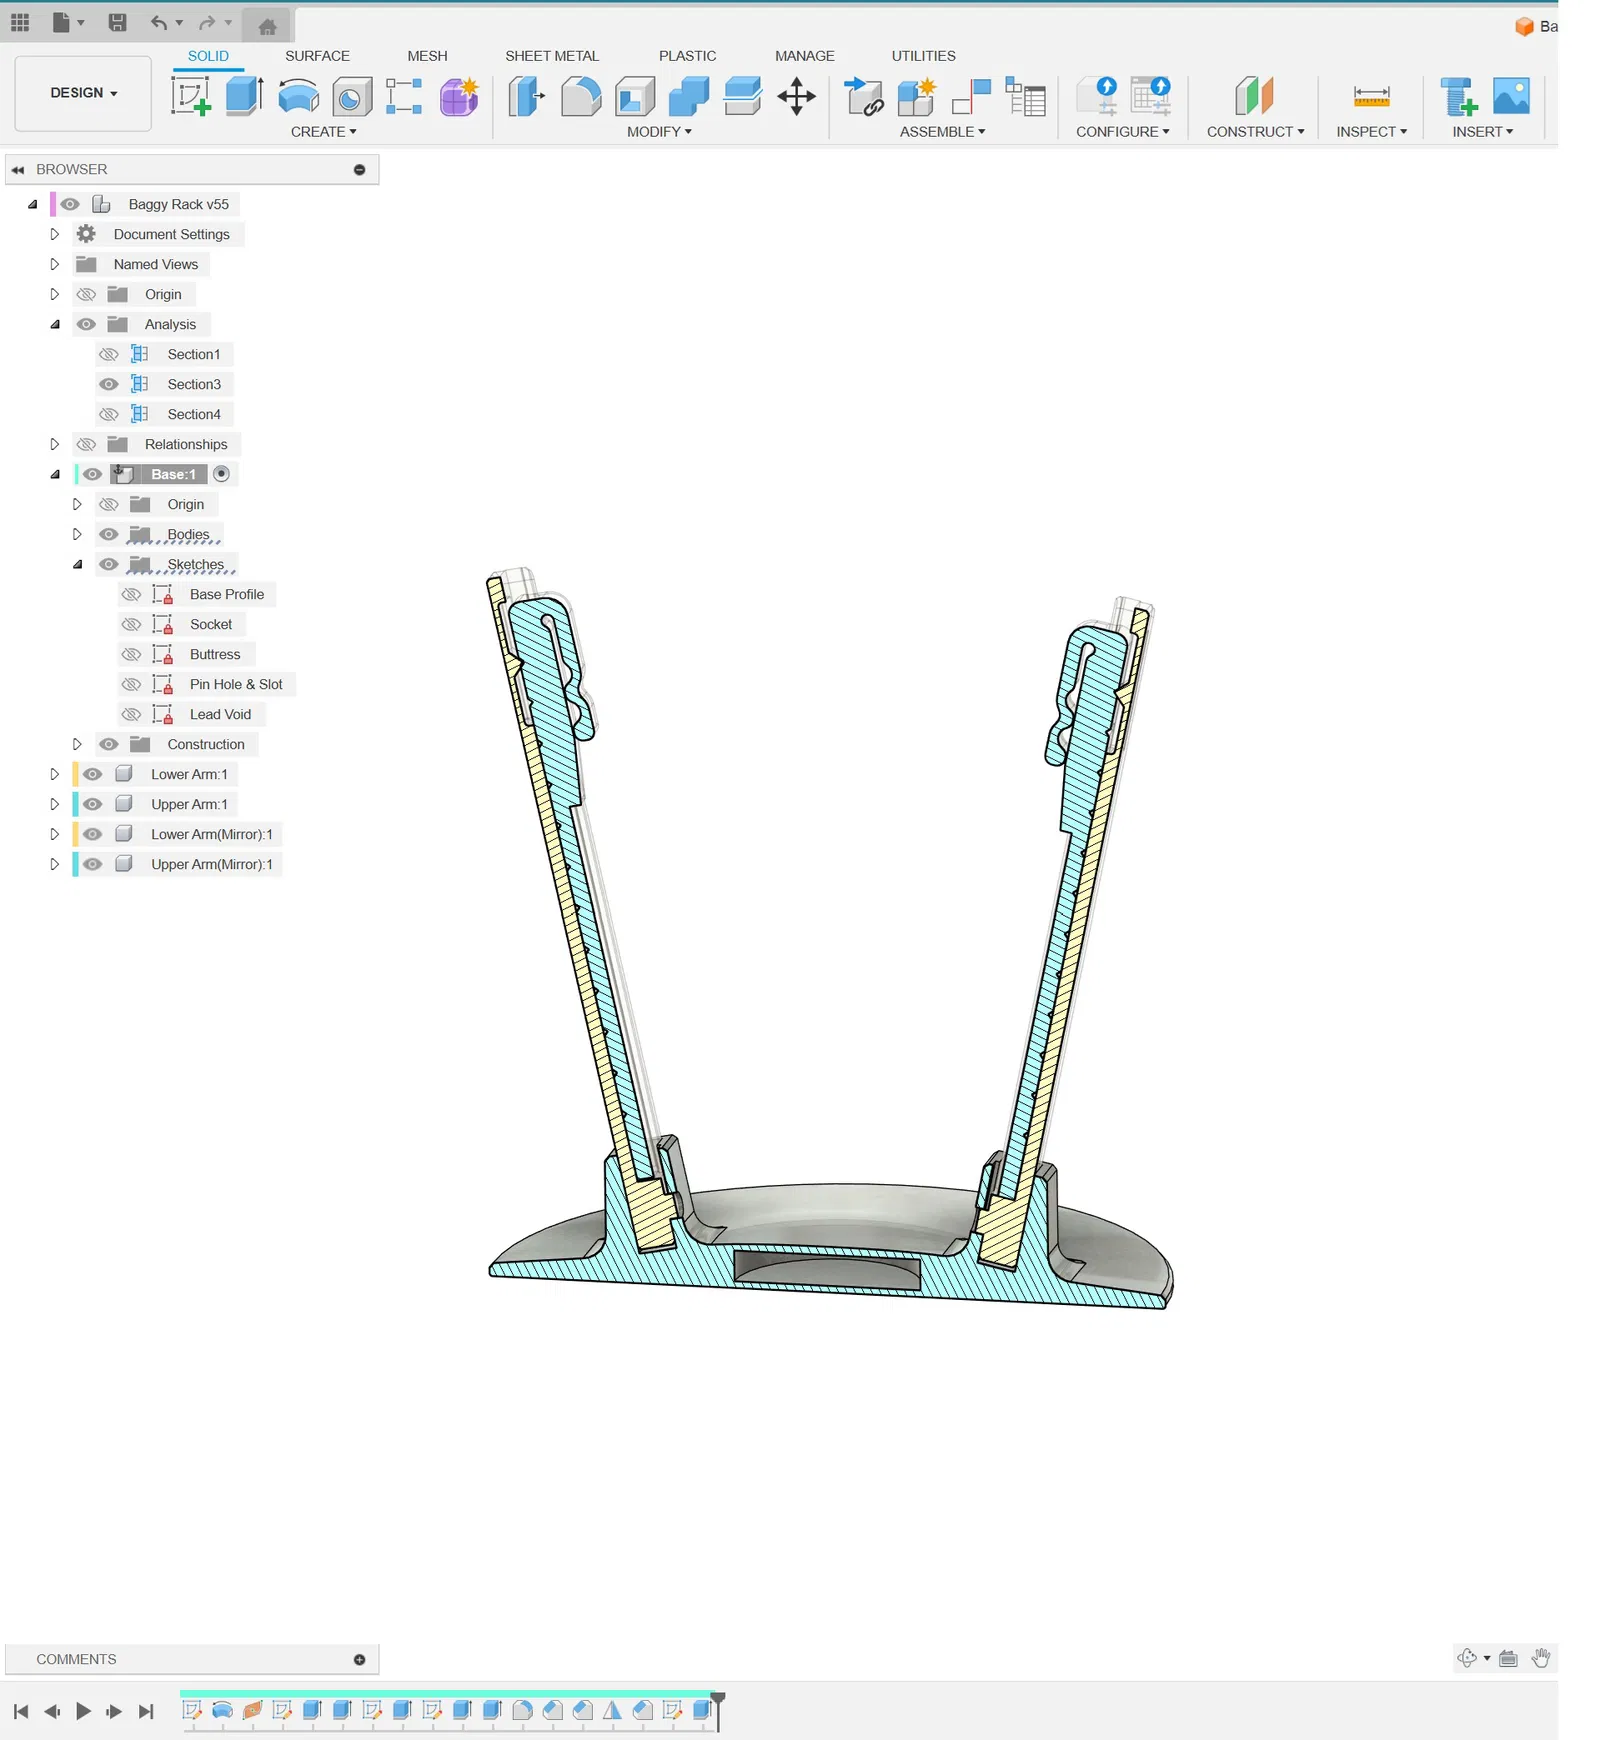1600x1740 pixels.
Task: Go to the UTILITIES tab
Action: (923, 56)
